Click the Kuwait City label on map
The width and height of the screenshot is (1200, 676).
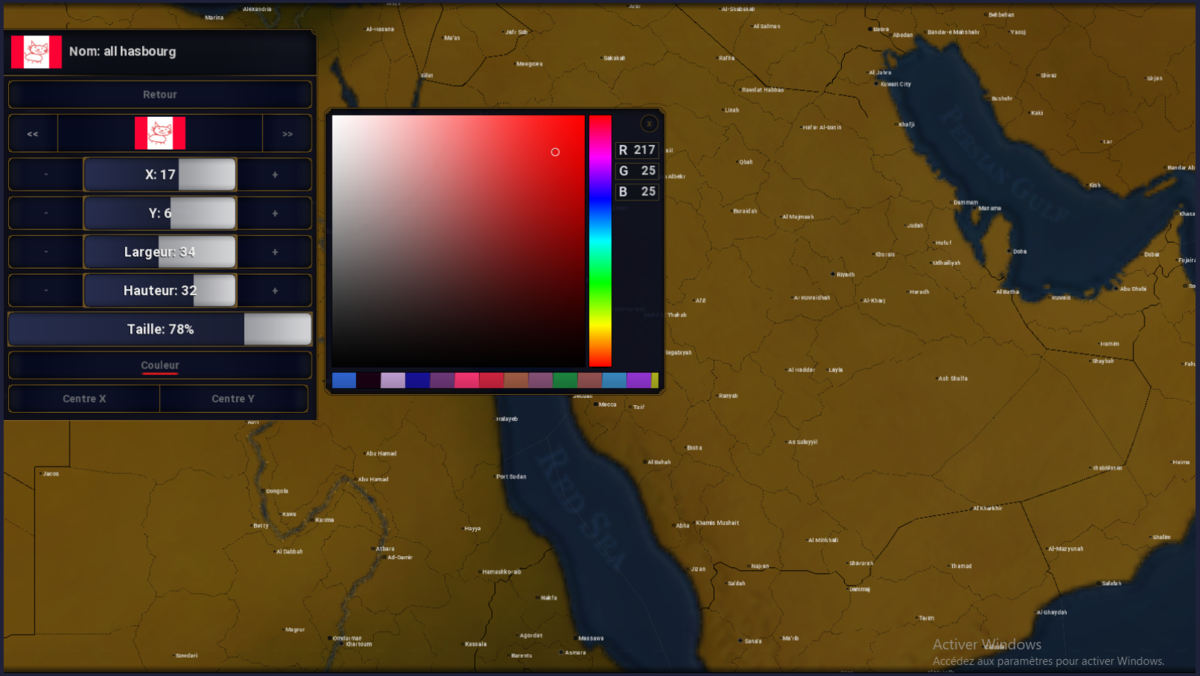click(895, 84)
